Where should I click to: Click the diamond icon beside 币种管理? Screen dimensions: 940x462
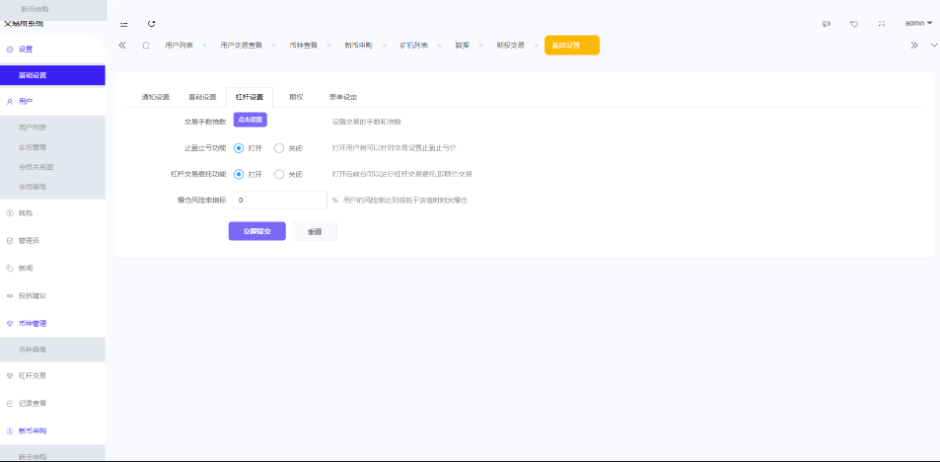10,324
